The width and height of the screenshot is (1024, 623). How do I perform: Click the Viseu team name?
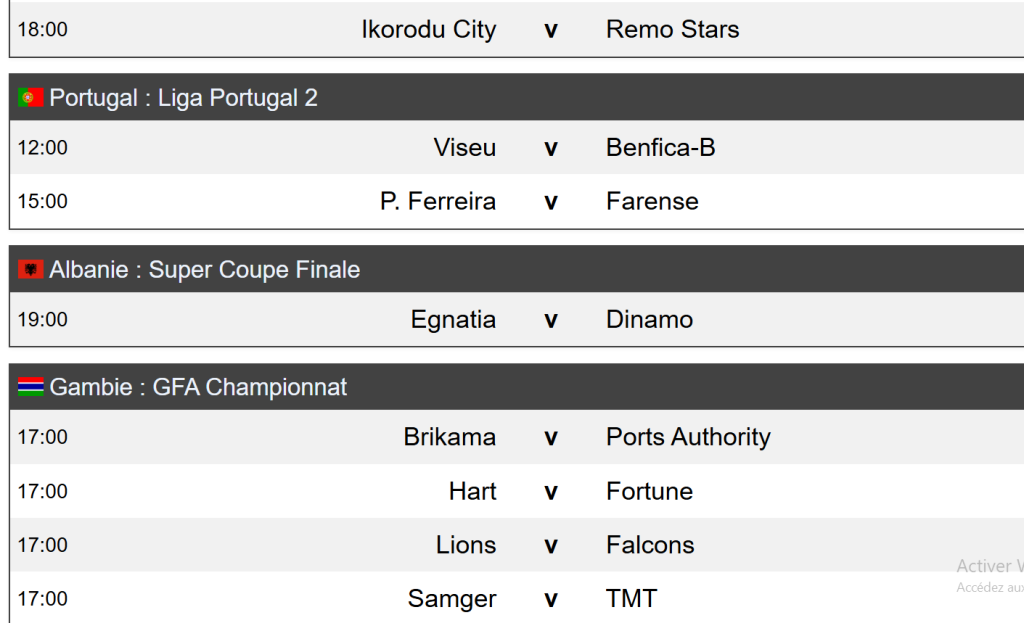464,148
